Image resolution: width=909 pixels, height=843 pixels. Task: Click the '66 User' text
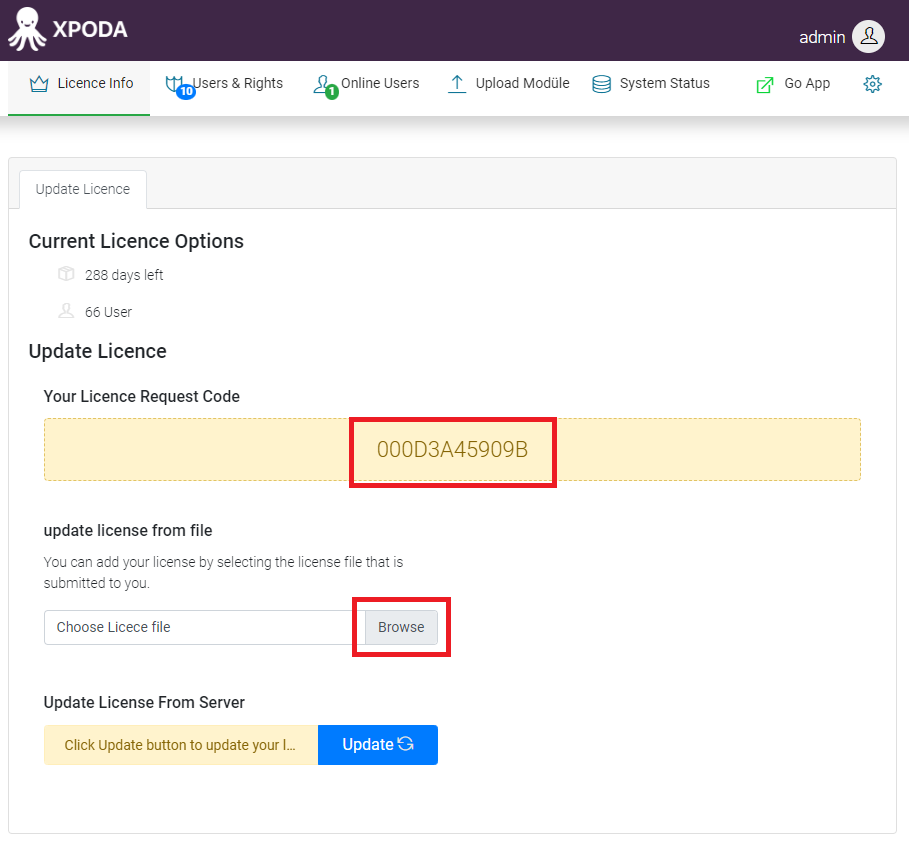pos(108,312)
